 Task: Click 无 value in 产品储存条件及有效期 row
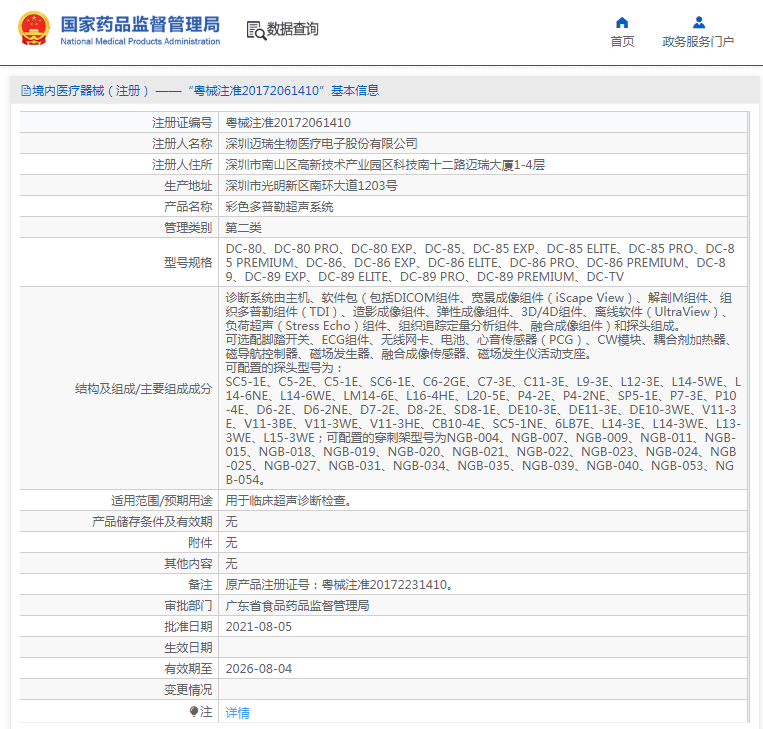click(231, 521)
